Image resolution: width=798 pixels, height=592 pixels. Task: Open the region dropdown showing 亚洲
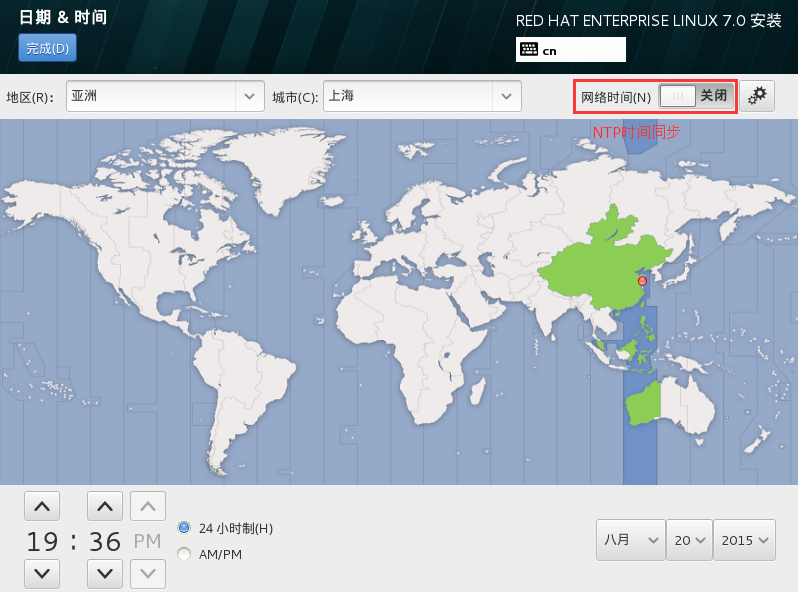tap(165, 96)
